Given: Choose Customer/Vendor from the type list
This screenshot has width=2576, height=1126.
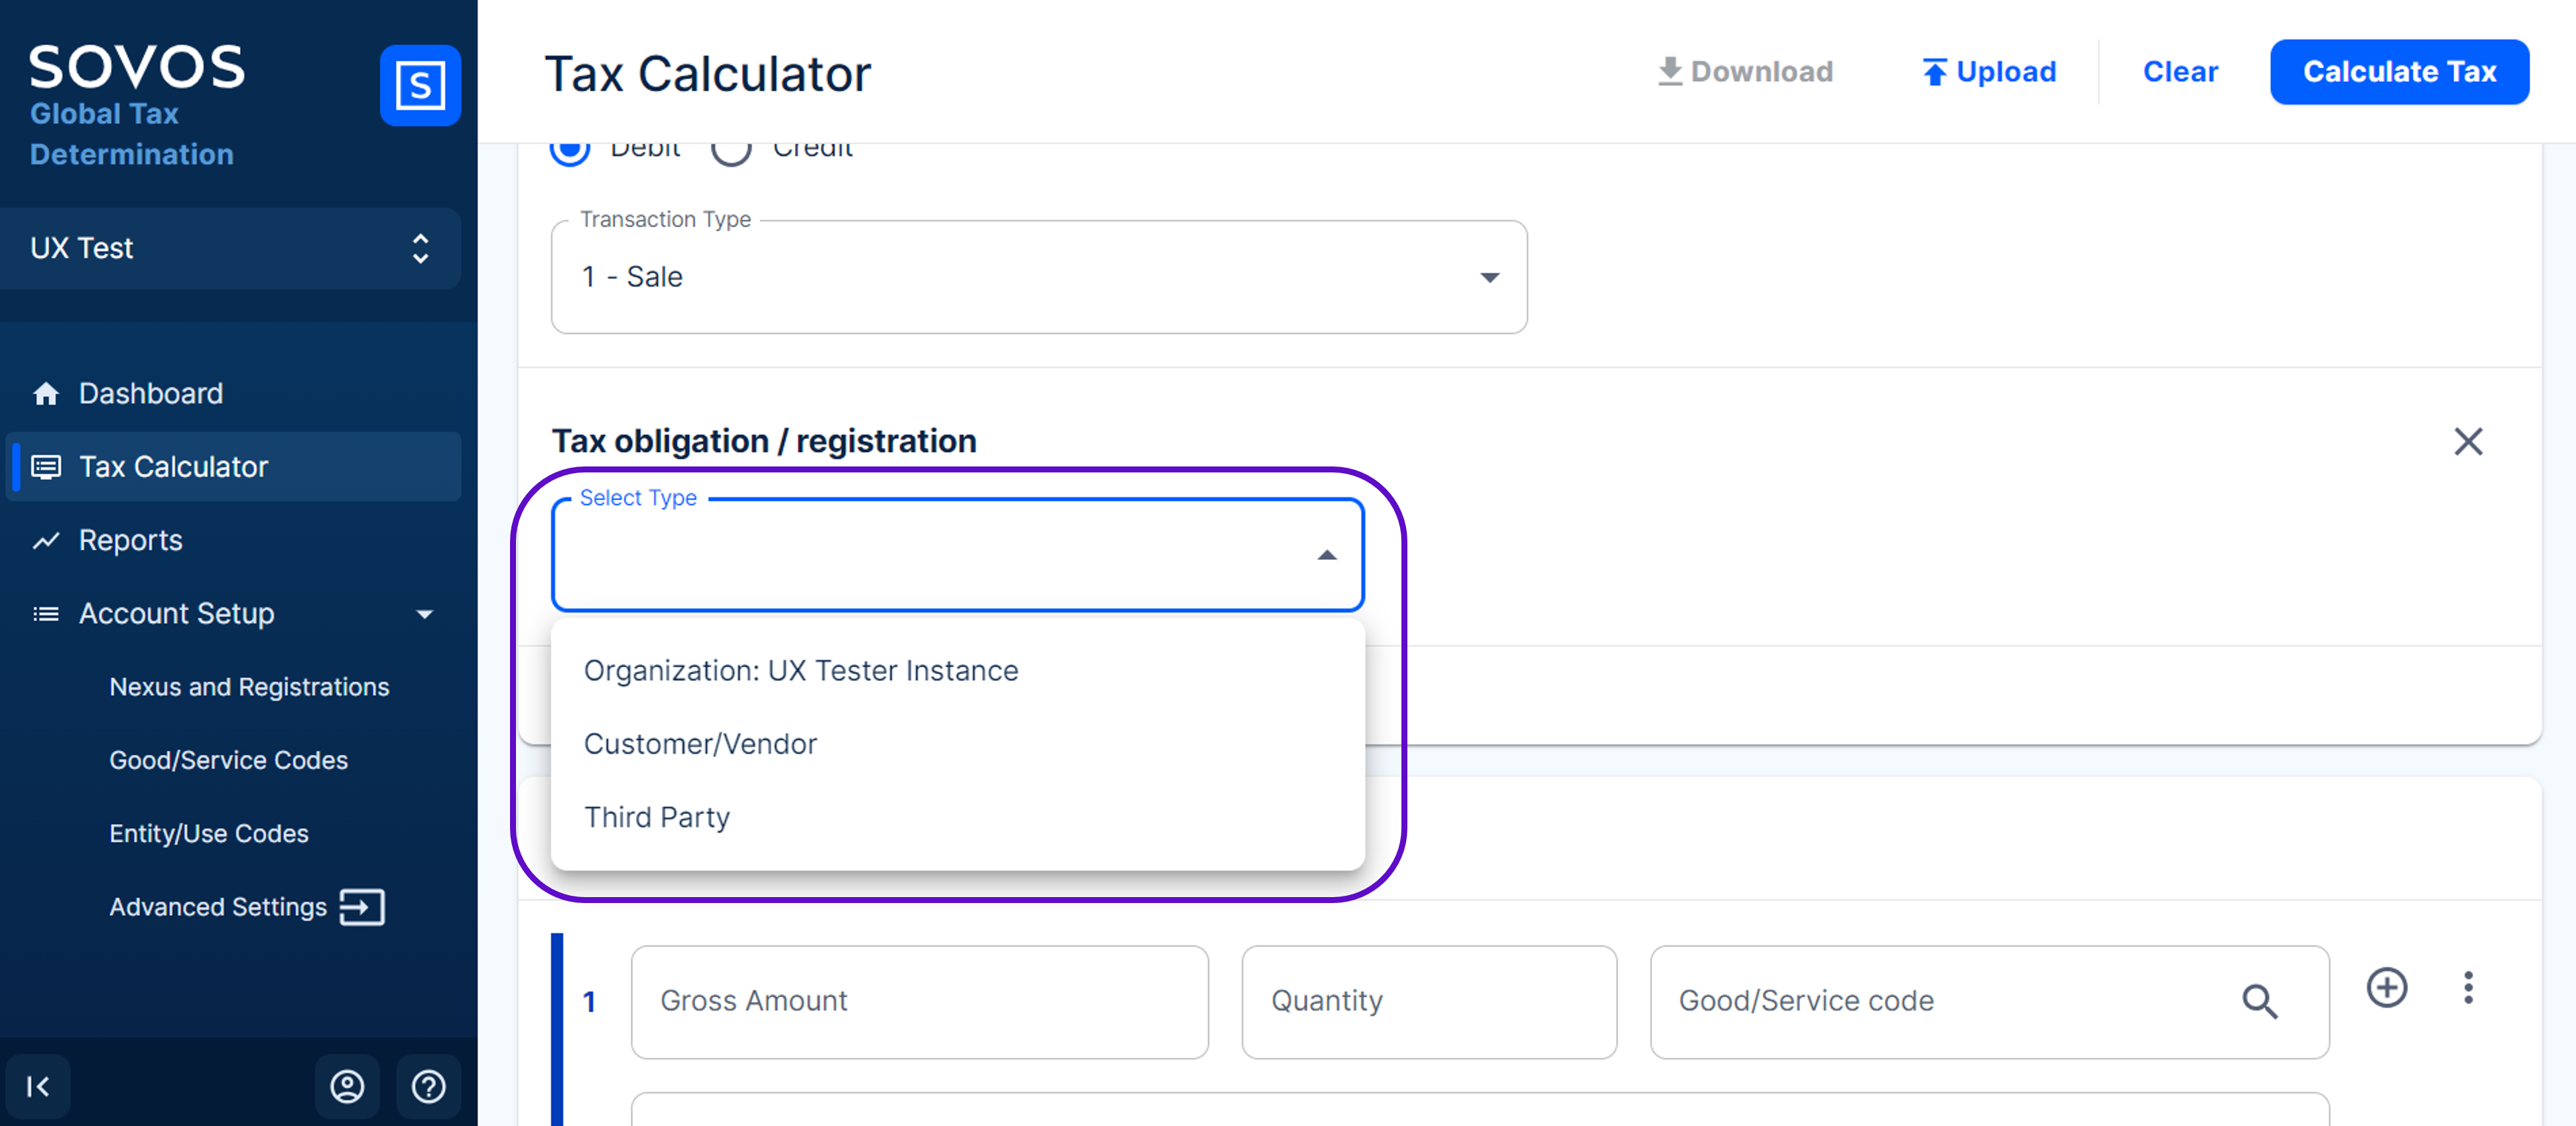Looking at the screenshot, I should coord(700,744).
